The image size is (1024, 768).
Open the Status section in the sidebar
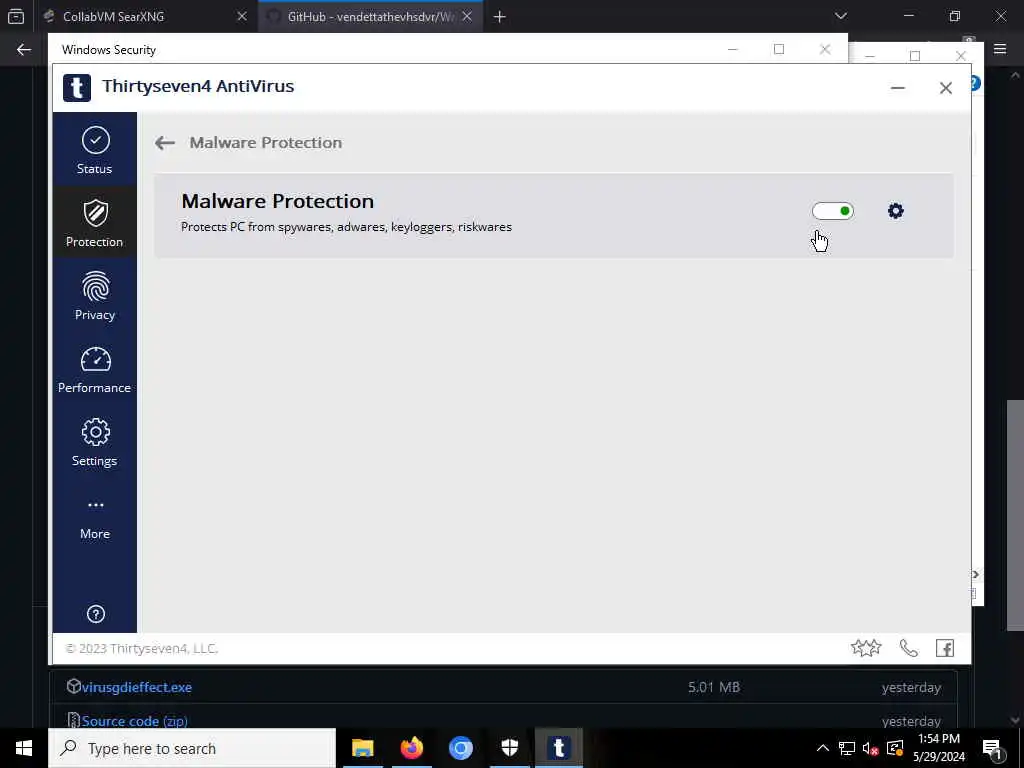coord(95,150)
